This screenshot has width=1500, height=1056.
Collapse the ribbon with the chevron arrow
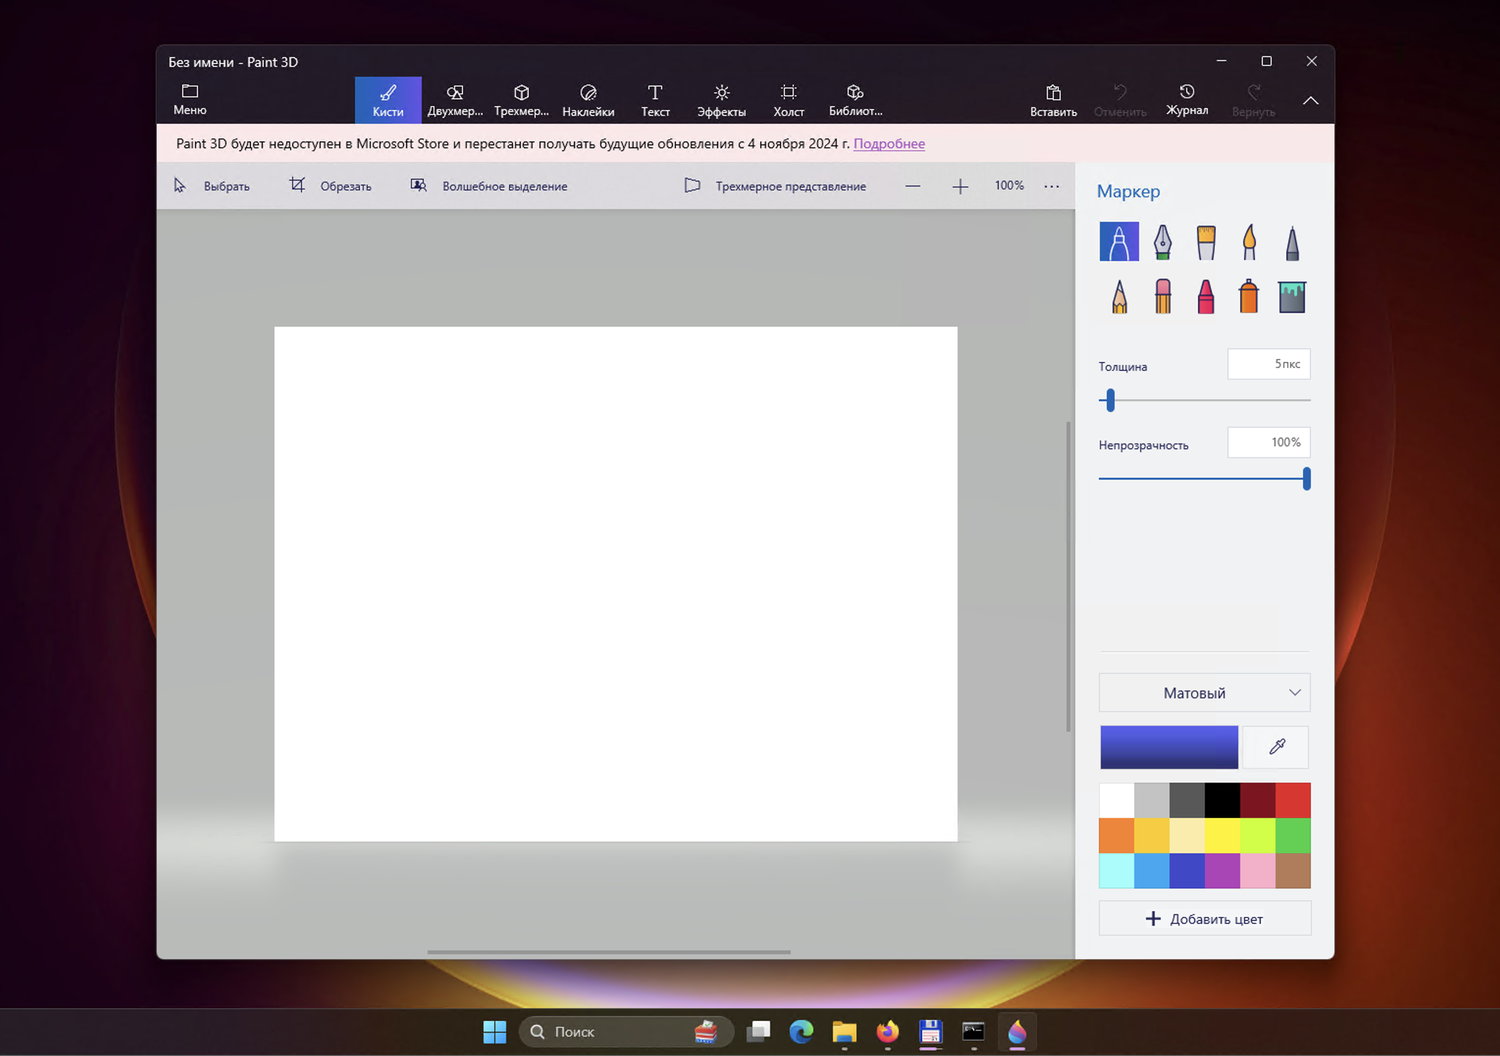point(1310,101)
